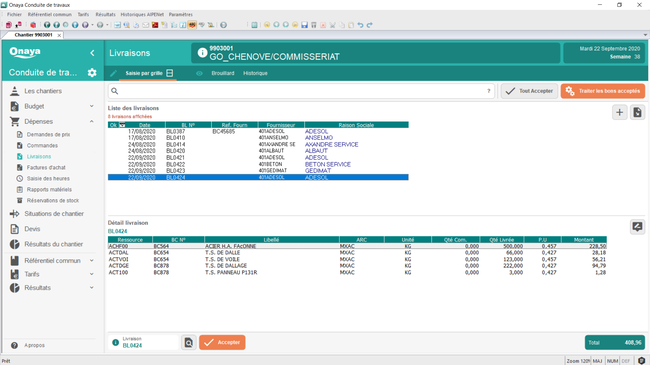Click the red PDF export toolbar icon
This screenshot has height=365, width=650.
[x=155, y=25]
